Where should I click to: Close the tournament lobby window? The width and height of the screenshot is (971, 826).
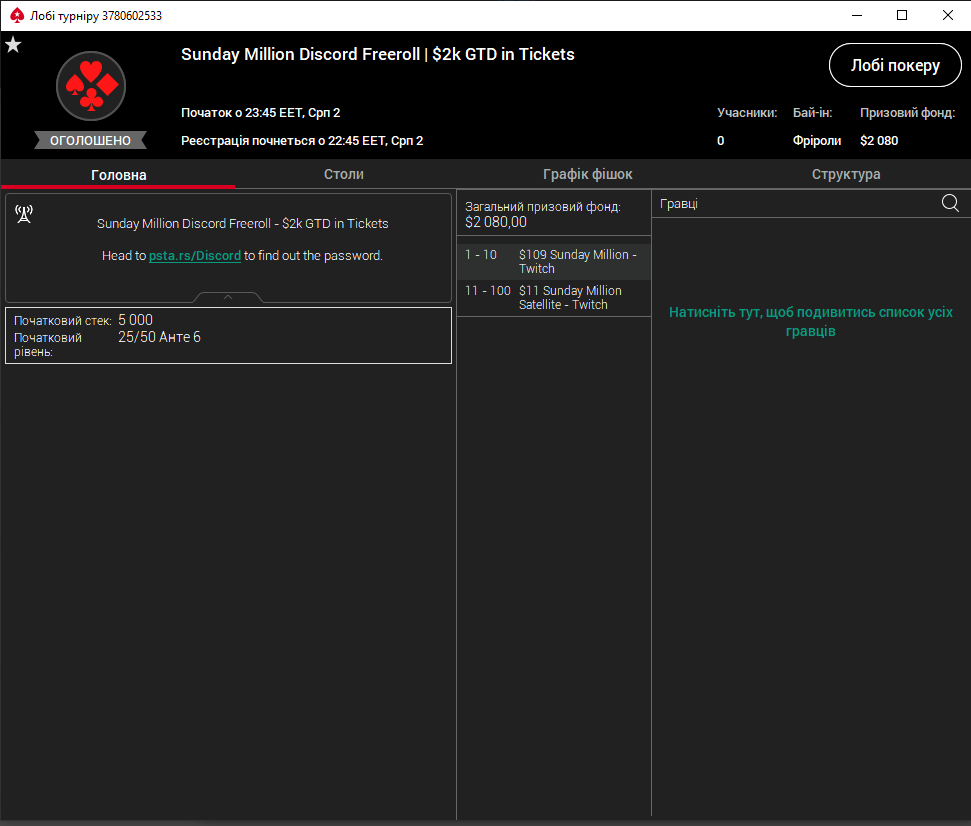click(x=947, y=15)
